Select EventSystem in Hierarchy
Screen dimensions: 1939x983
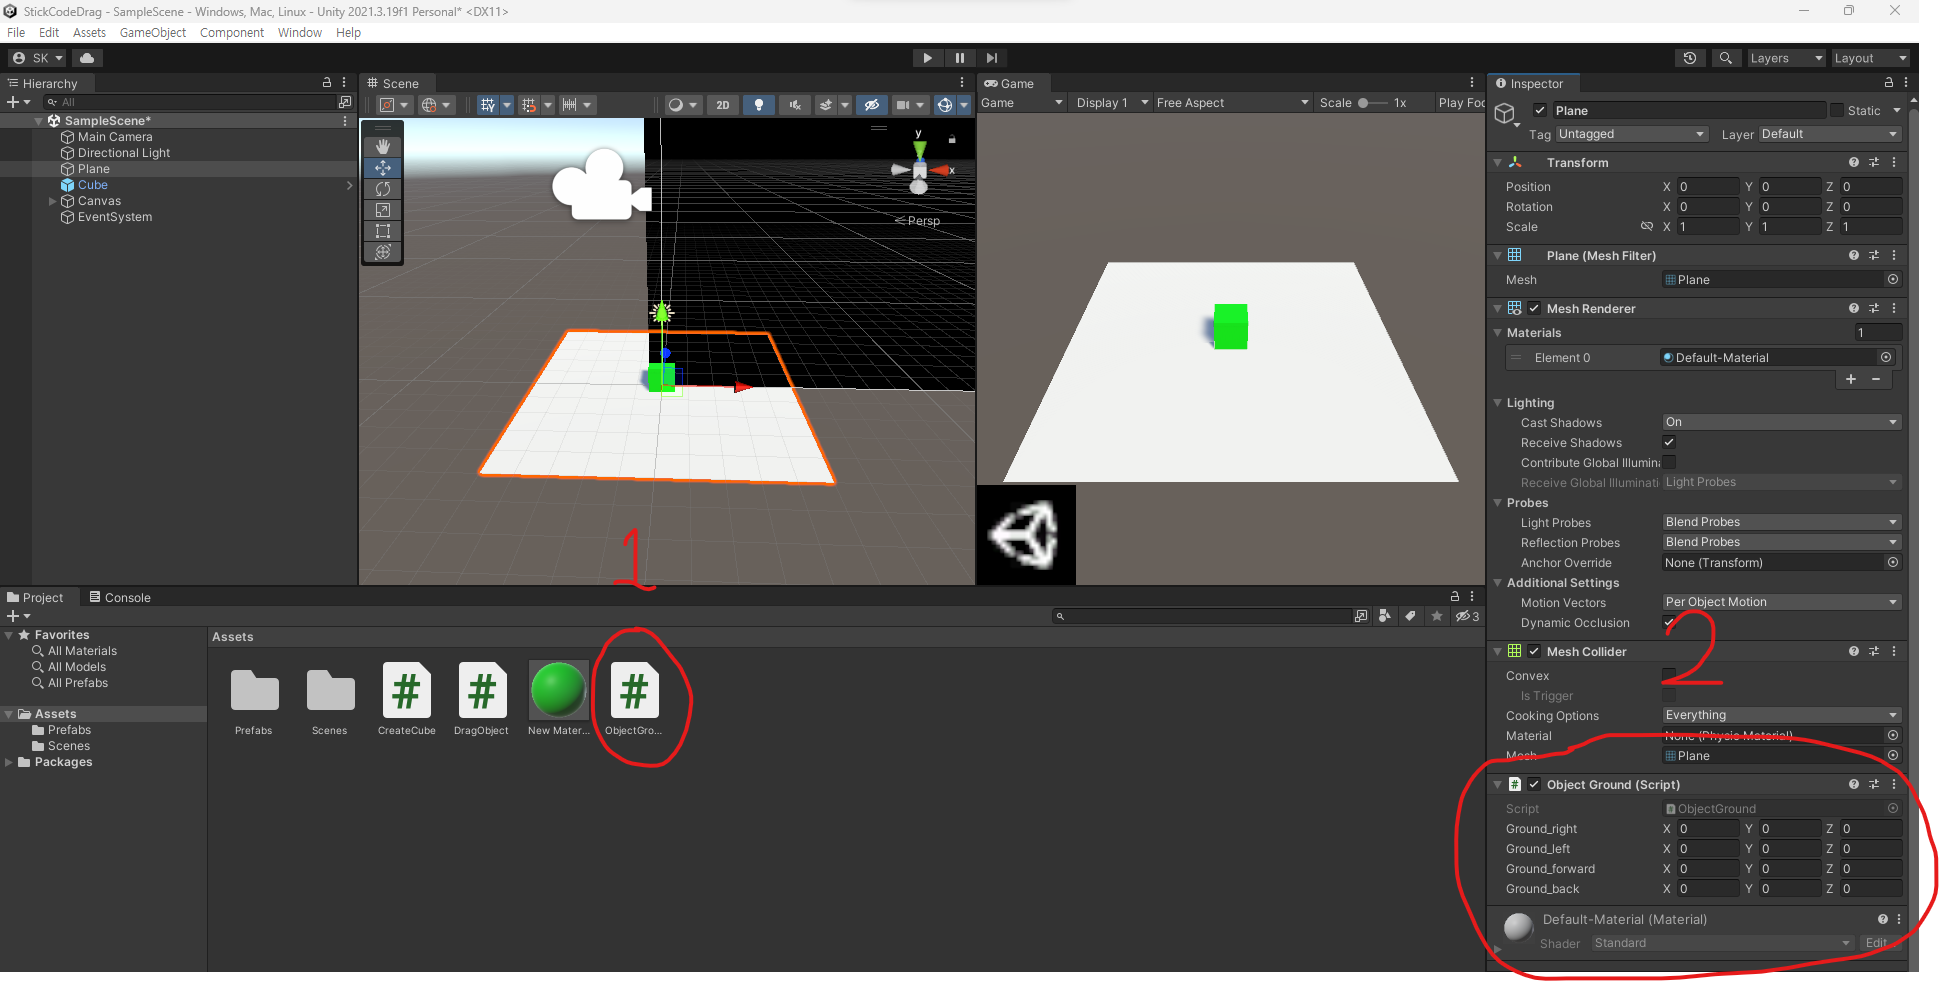click(x=115, y=217)
